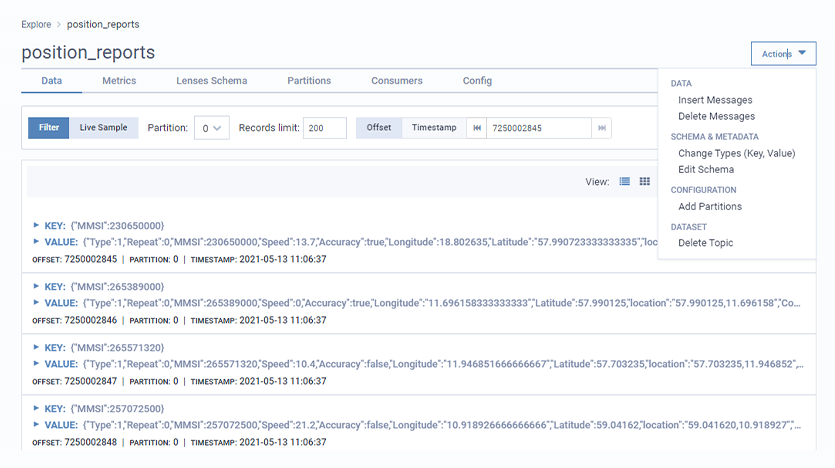This screenshot has width=835, height=468.
Task: Switch to Live Sample mode
Action: [104, 128]
